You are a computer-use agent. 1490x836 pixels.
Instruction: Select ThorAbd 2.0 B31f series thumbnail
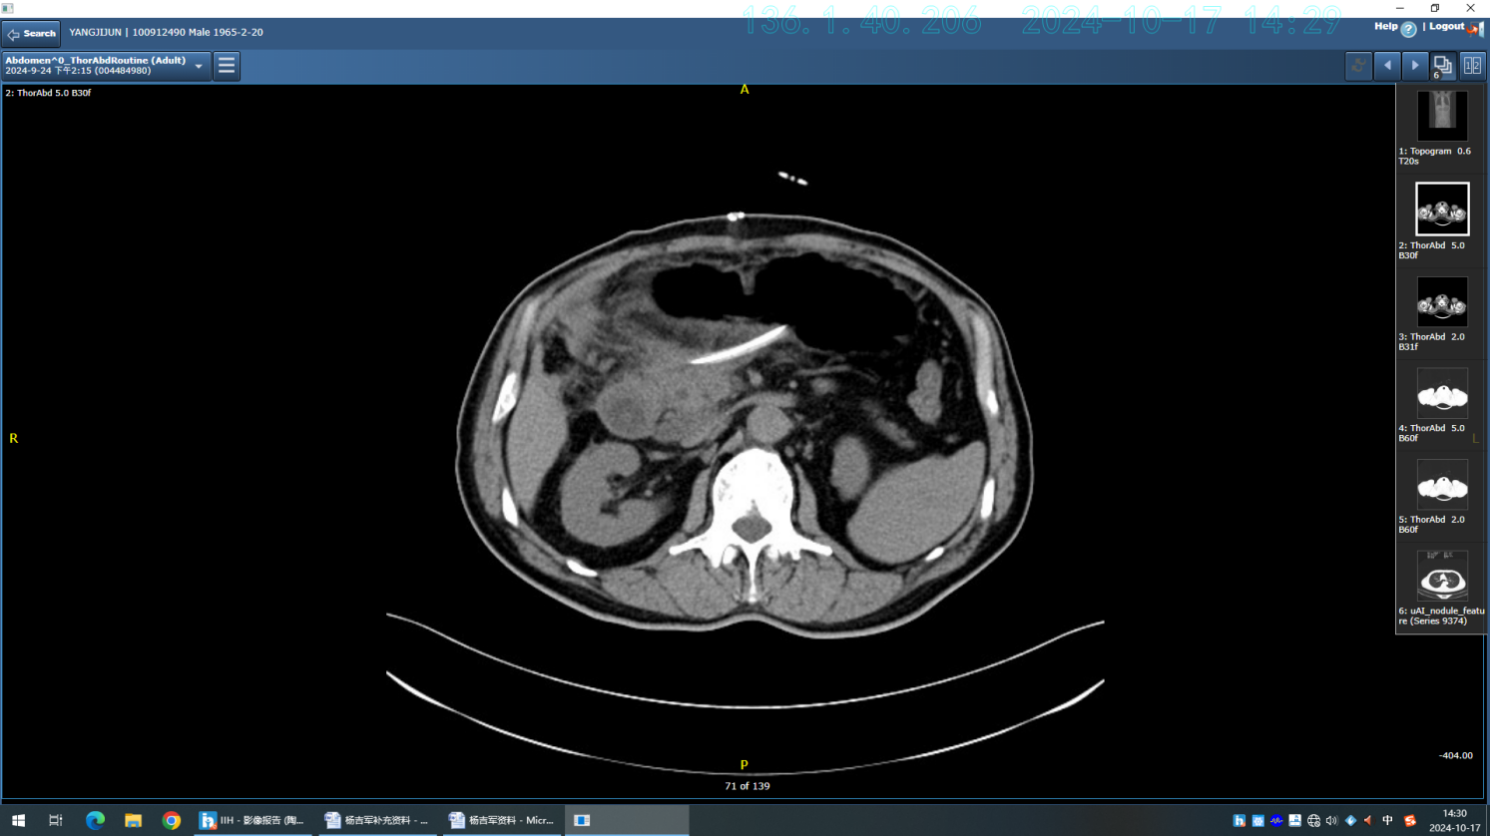click(1442, 302)
